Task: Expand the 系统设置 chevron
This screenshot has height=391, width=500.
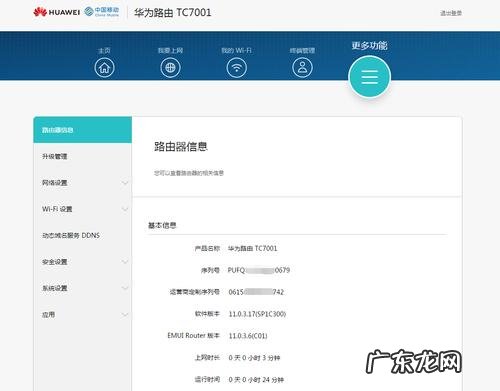Action: click(x=125, y=288)
